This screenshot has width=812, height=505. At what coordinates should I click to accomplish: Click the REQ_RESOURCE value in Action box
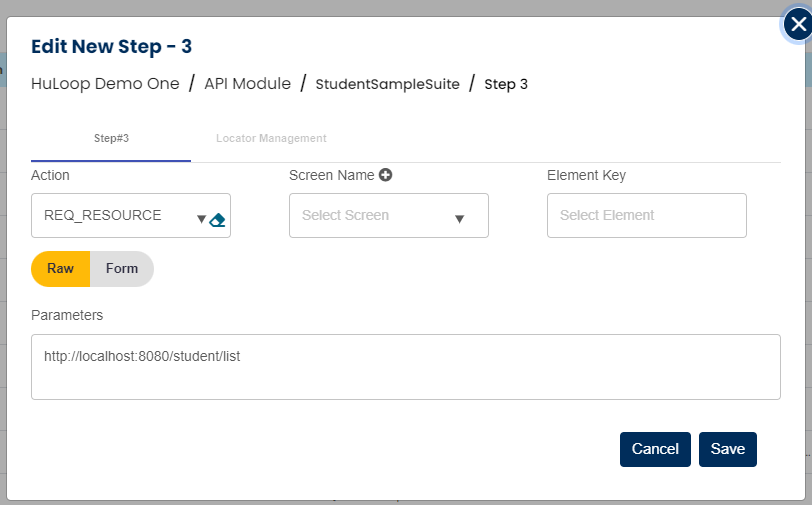click(x=103, y=215)
